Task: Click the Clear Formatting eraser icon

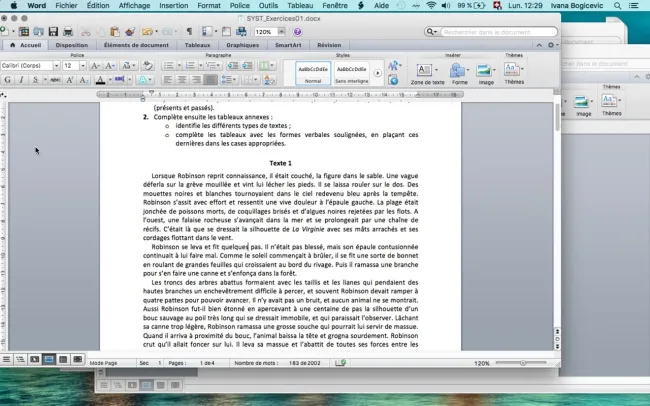Action: pos(147,66)
